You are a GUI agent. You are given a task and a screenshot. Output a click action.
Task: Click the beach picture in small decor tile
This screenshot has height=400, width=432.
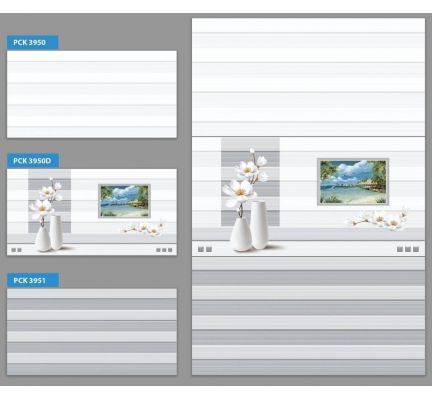(124, 201)
